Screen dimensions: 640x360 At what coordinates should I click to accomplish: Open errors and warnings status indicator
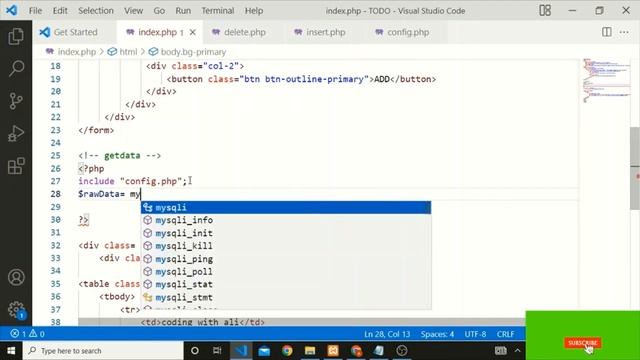pyautogui.click(x=27, y=334)
